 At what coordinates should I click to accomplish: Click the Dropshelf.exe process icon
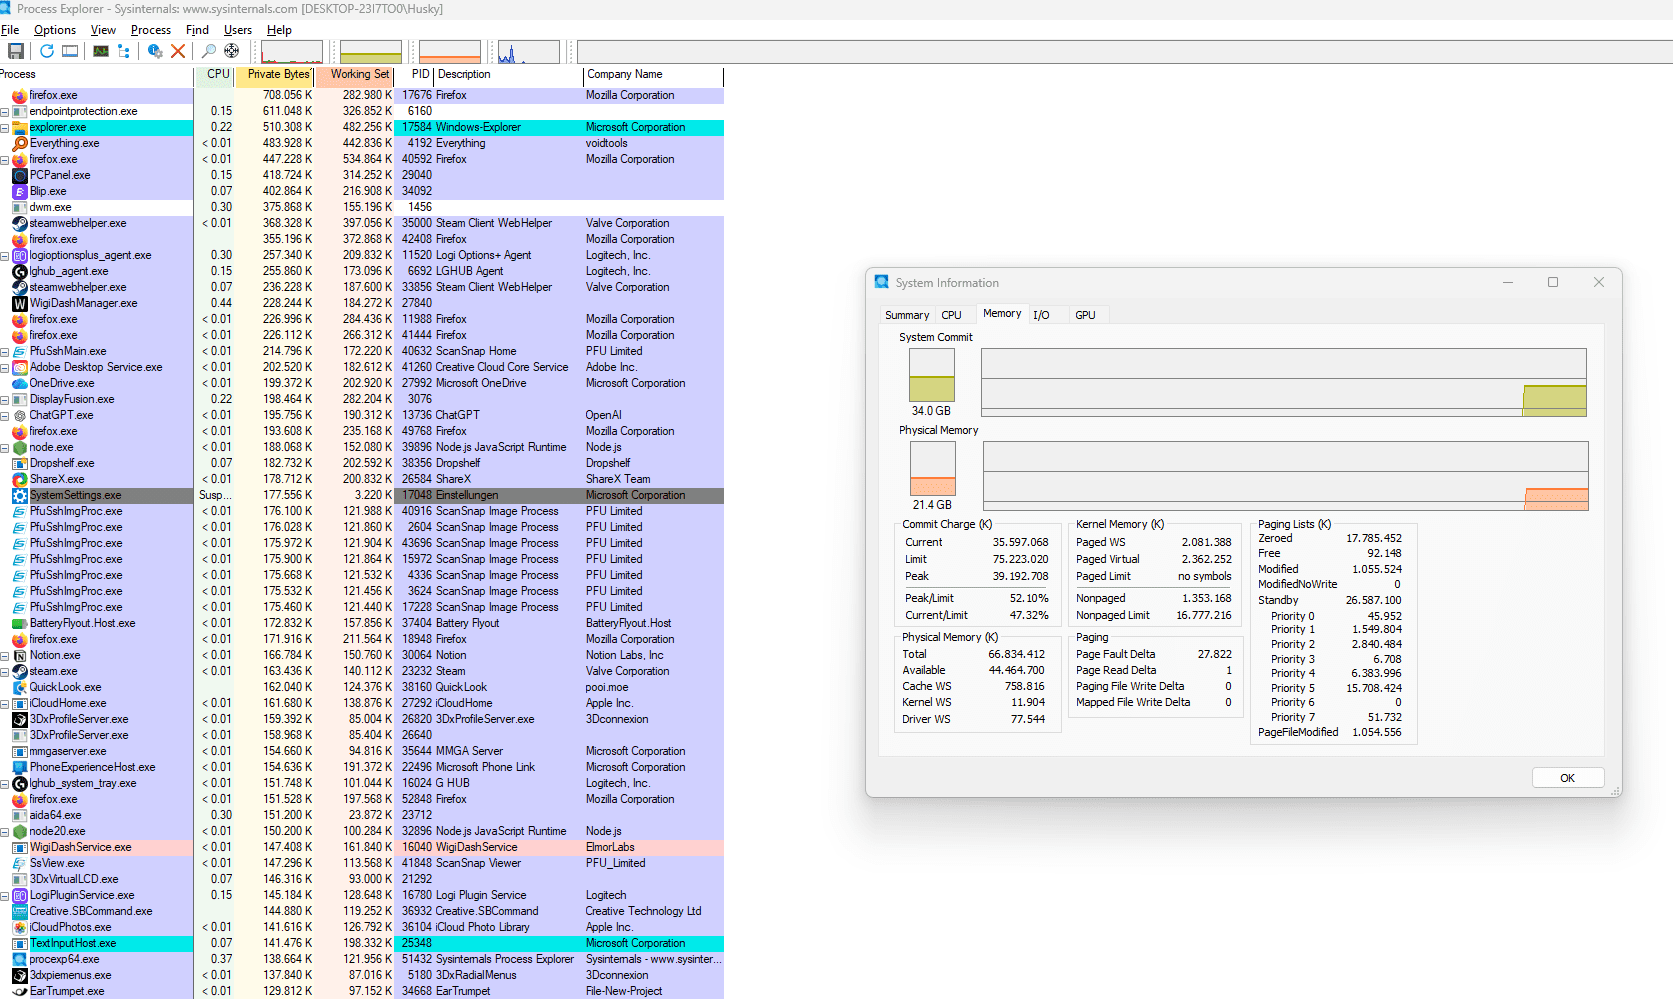[20, 463]
